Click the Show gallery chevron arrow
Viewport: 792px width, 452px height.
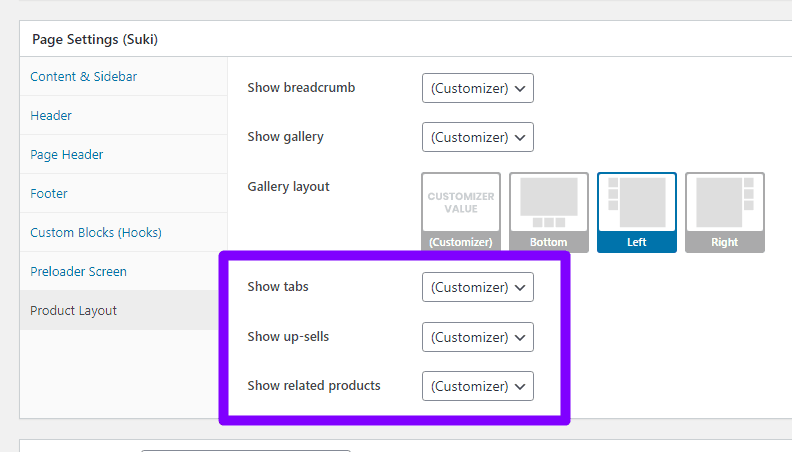520,137
